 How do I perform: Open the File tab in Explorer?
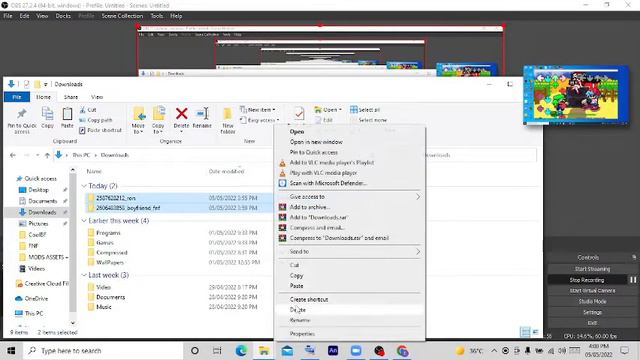17,97
